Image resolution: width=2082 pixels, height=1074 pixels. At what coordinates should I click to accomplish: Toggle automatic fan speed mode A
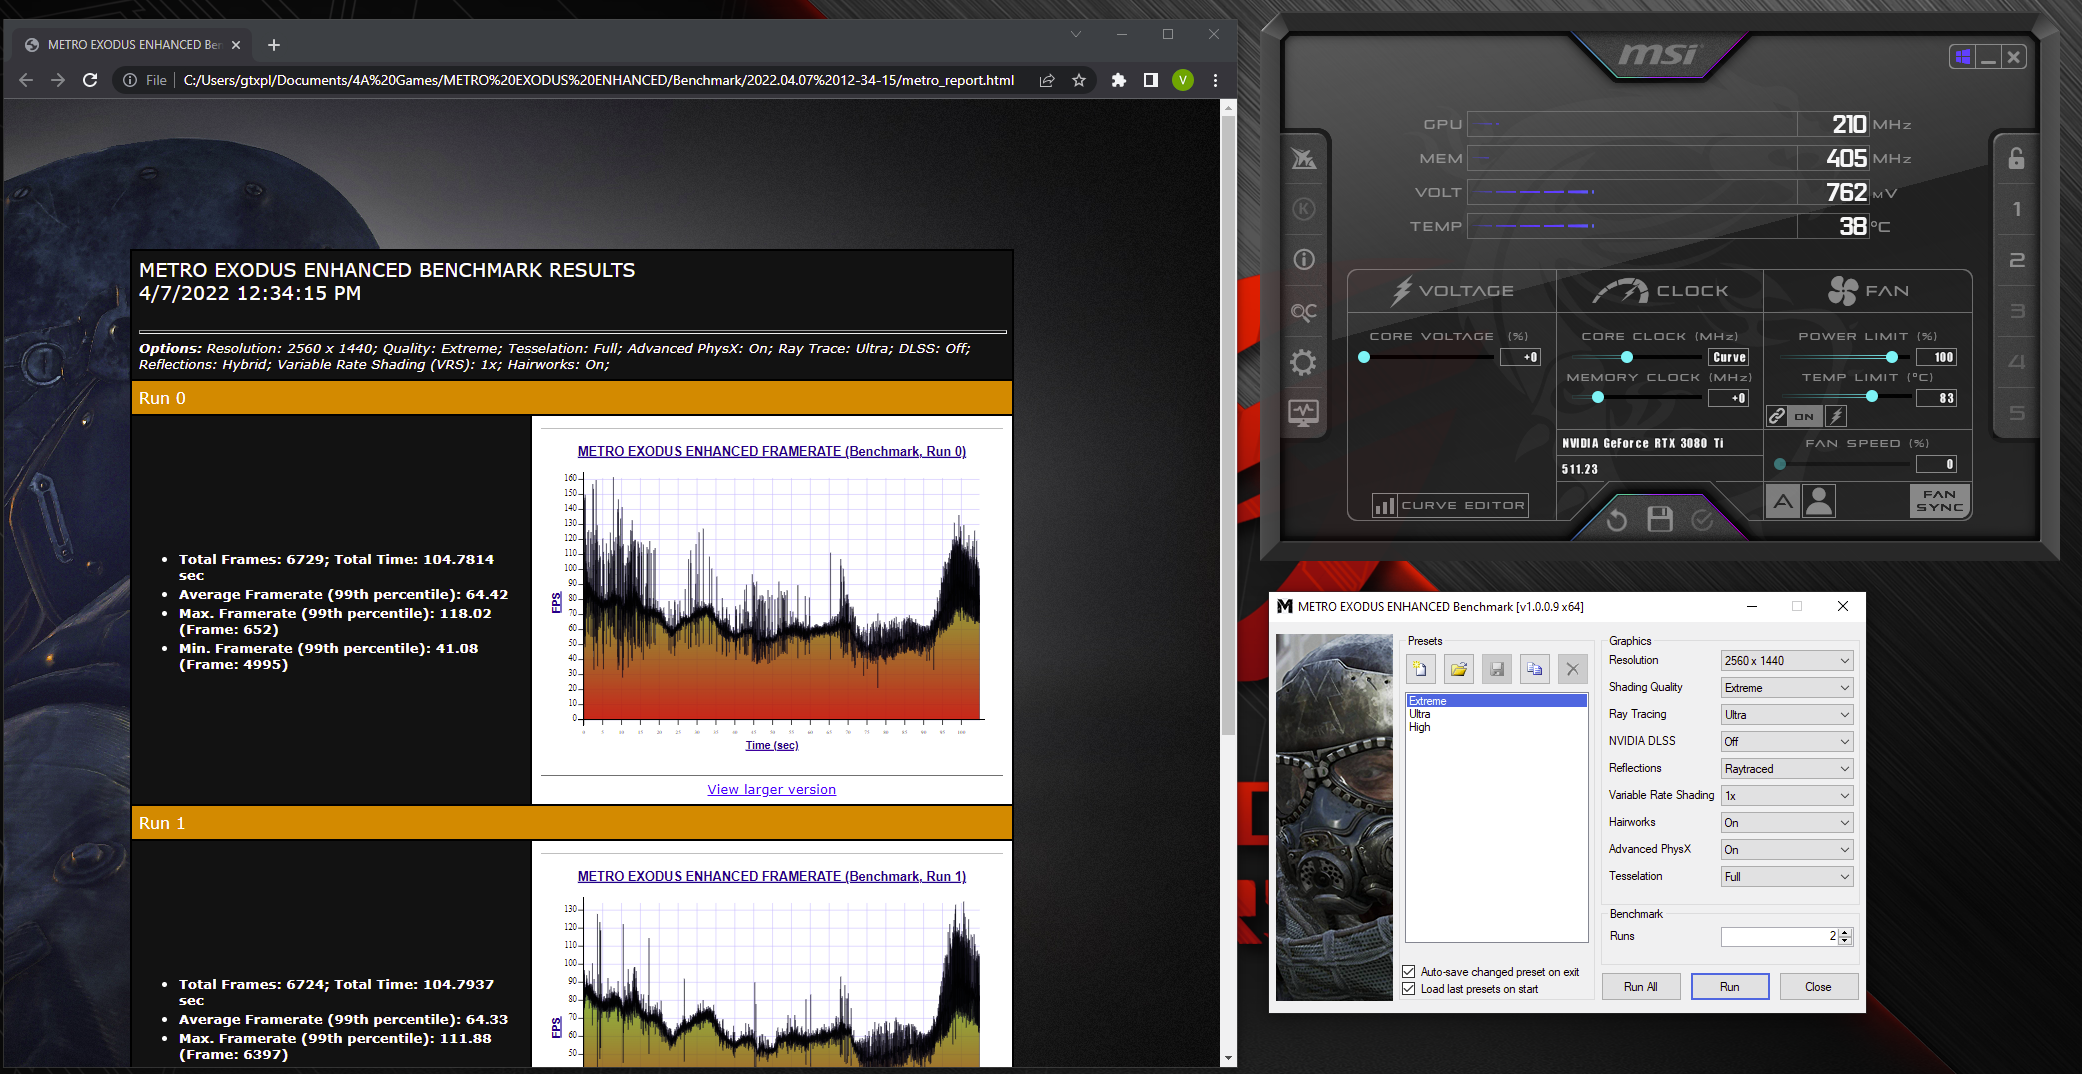click(1783, 501)
